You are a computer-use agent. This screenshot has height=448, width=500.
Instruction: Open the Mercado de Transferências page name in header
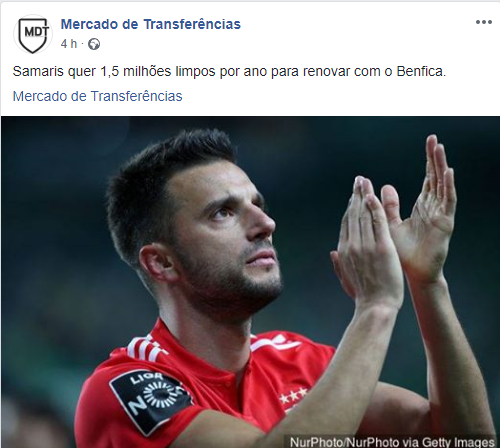point(151,24)
